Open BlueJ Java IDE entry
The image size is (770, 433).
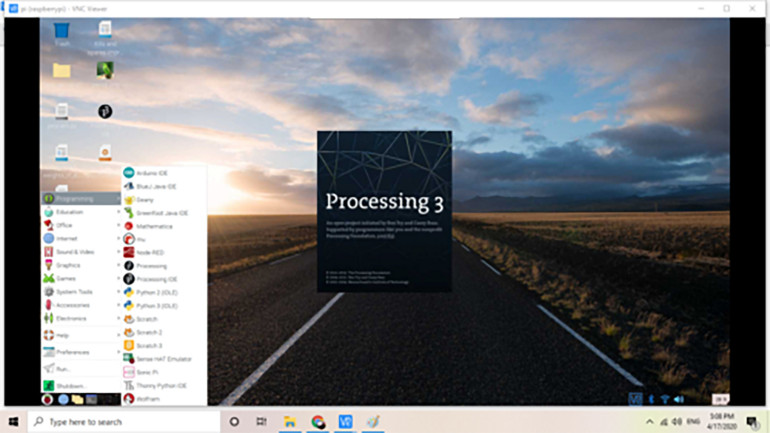[164, 186]
